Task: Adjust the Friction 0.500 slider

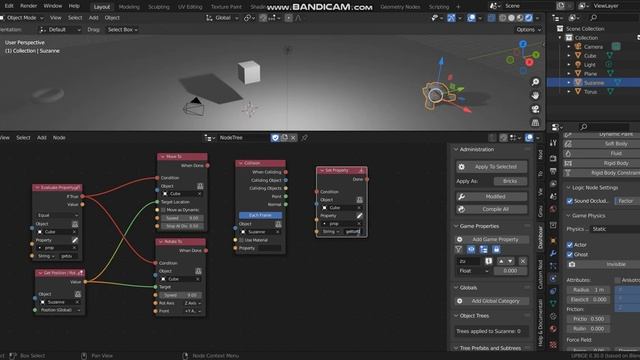Action: pos(588,319)
